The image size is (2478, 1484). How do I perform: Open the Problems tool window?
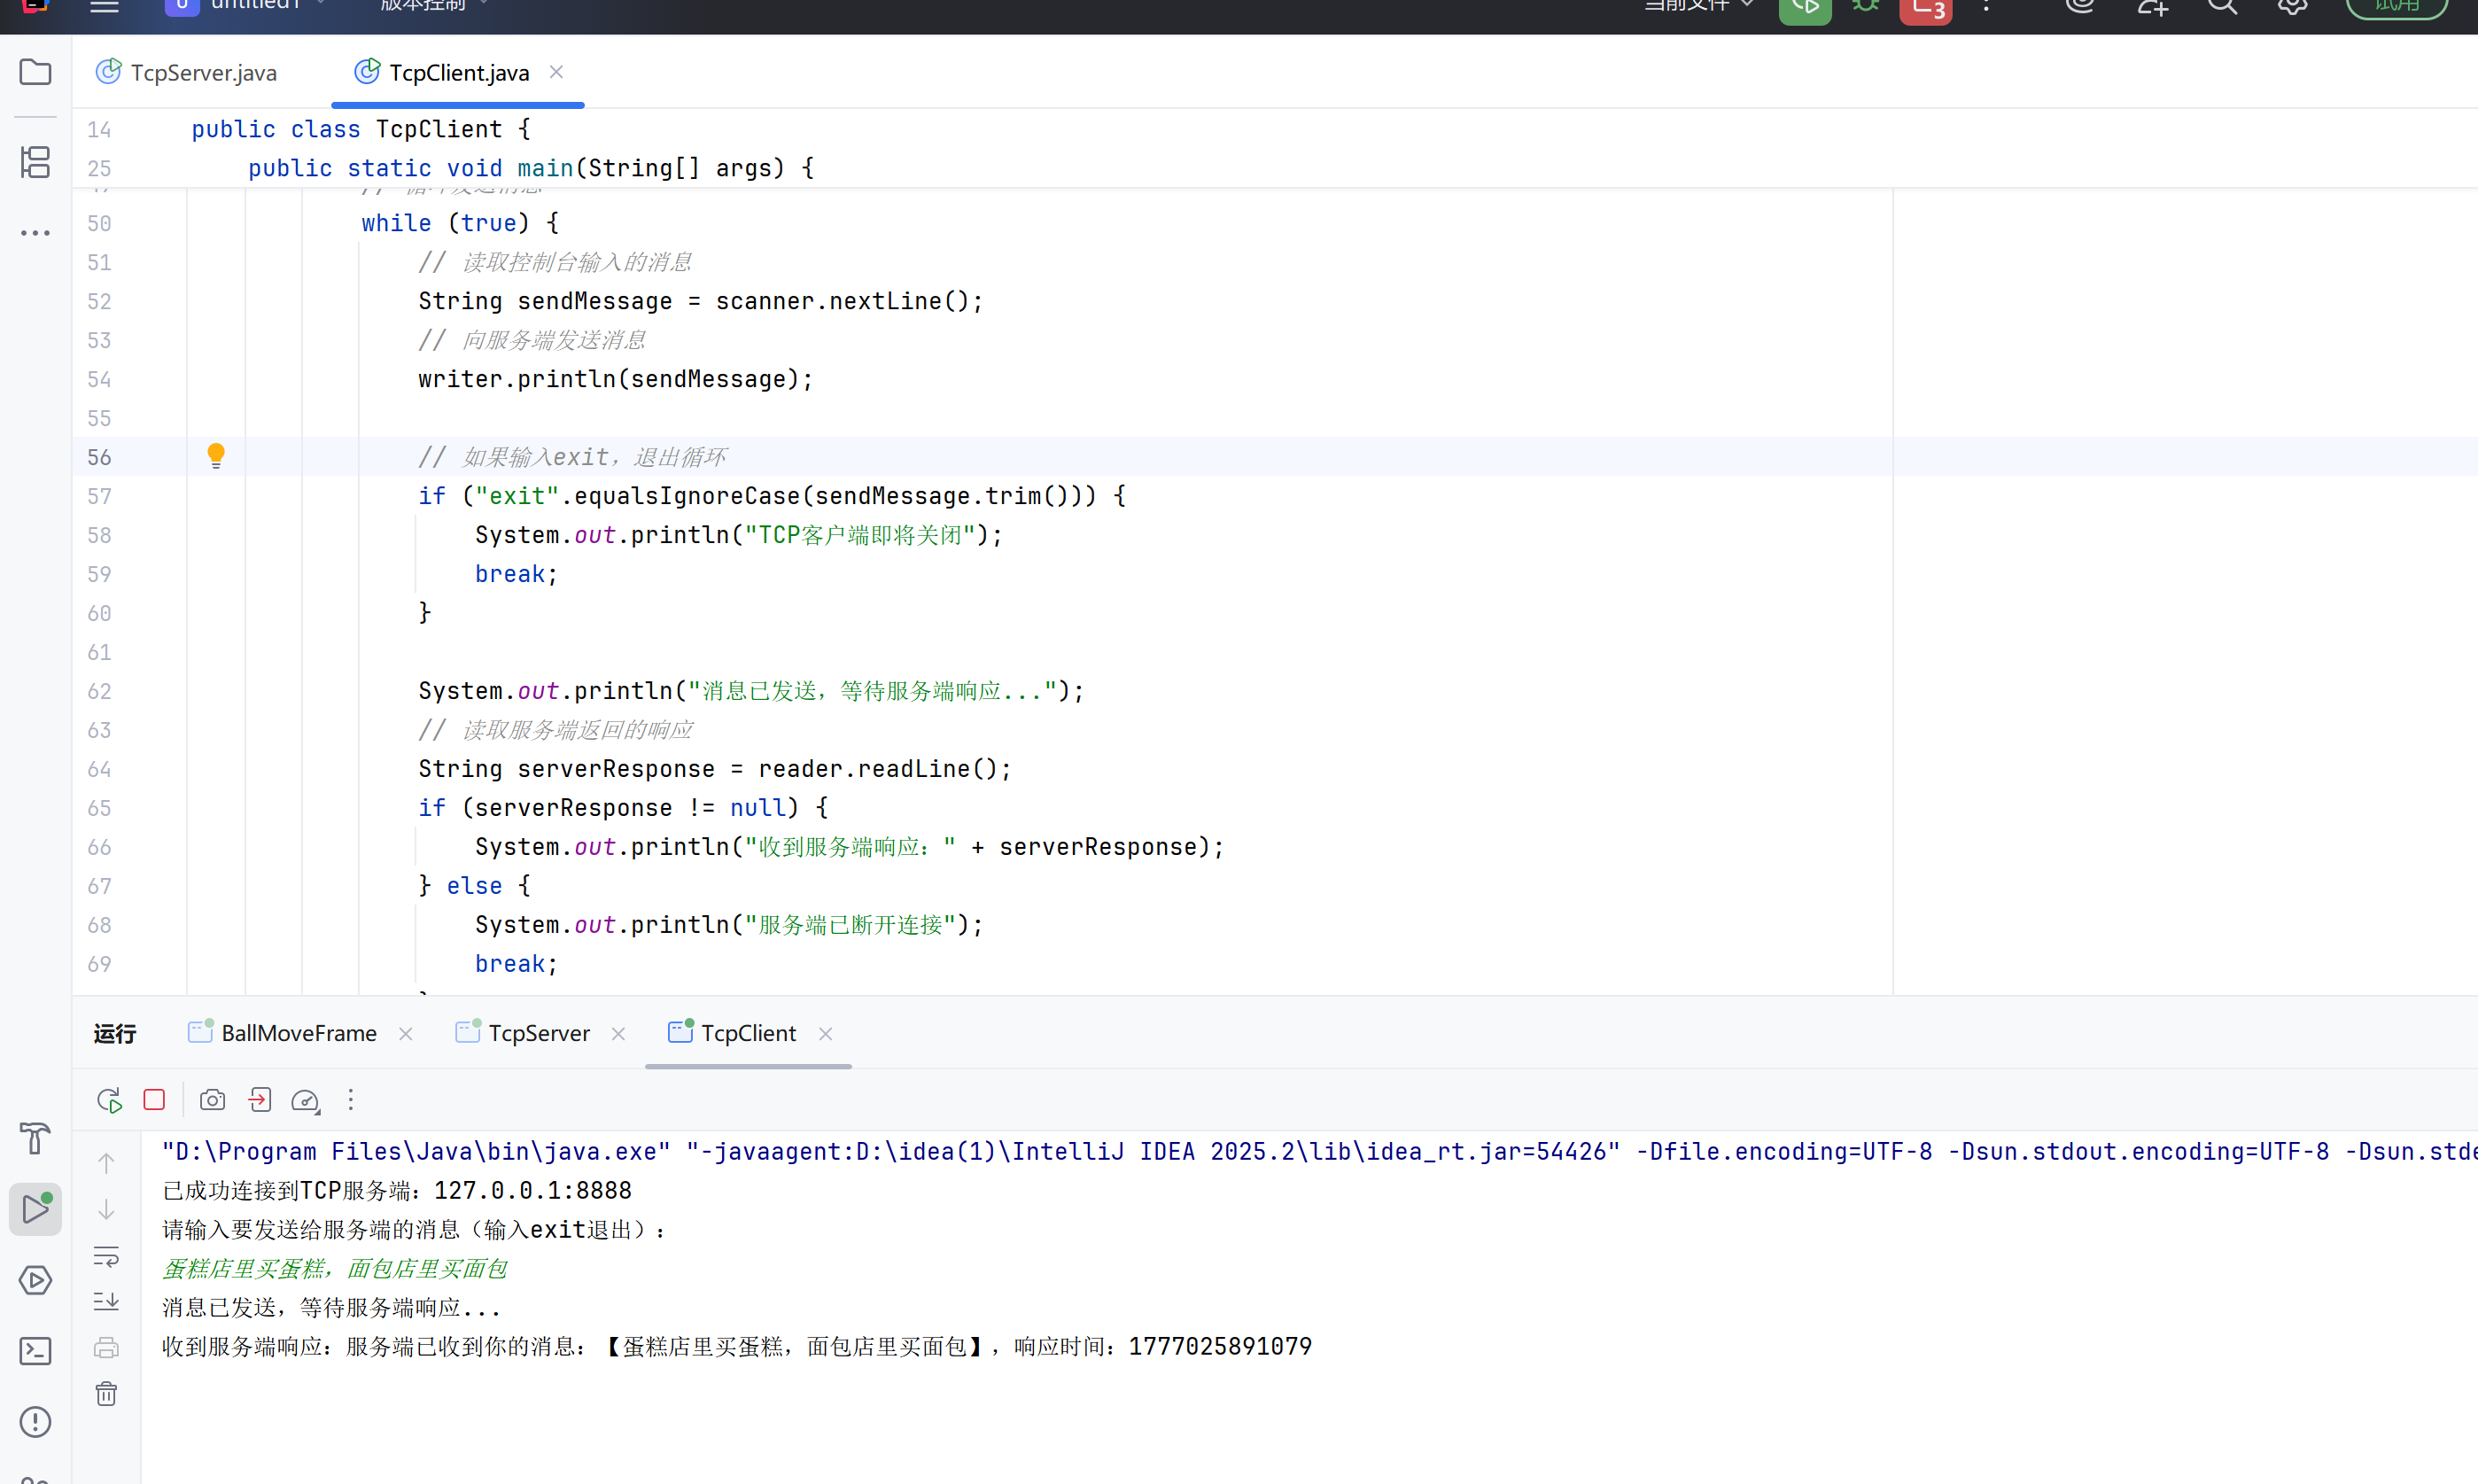pos(35,1421)
